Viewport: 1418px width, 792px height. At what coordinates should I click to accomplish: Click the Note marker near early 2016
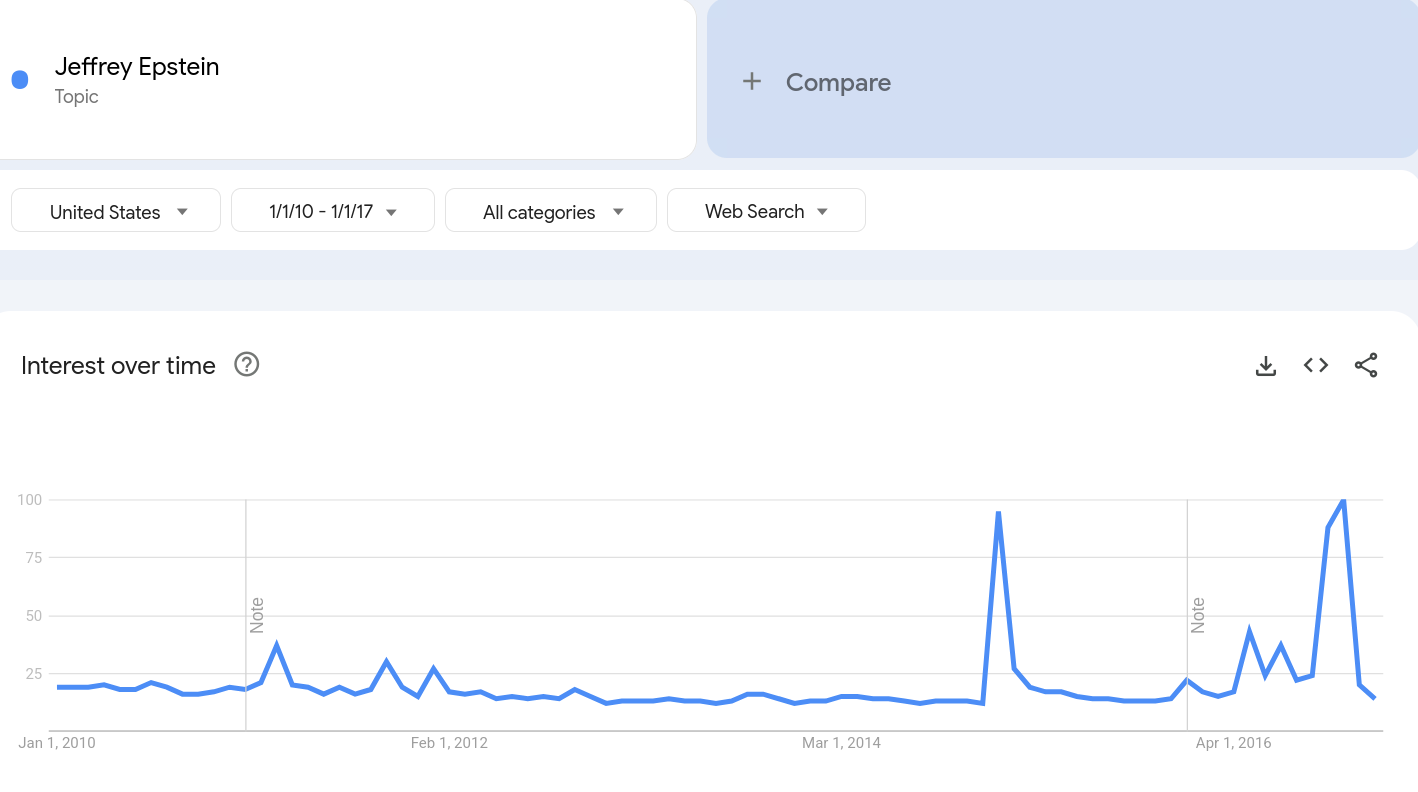1198,615
